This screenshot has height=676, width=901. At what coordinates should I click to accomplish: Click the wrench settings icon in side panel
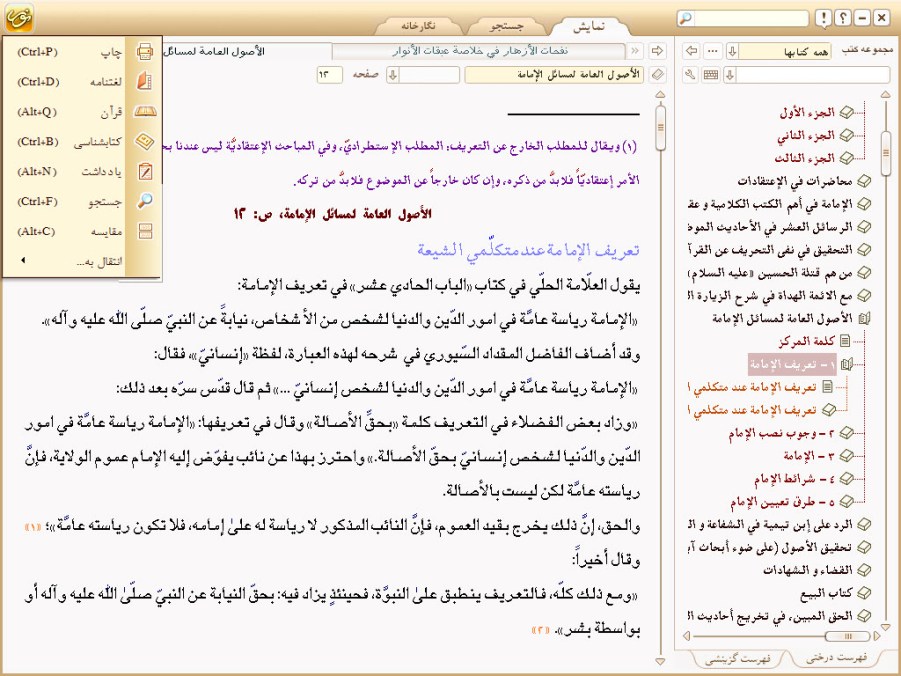click(x=691, y=75)
